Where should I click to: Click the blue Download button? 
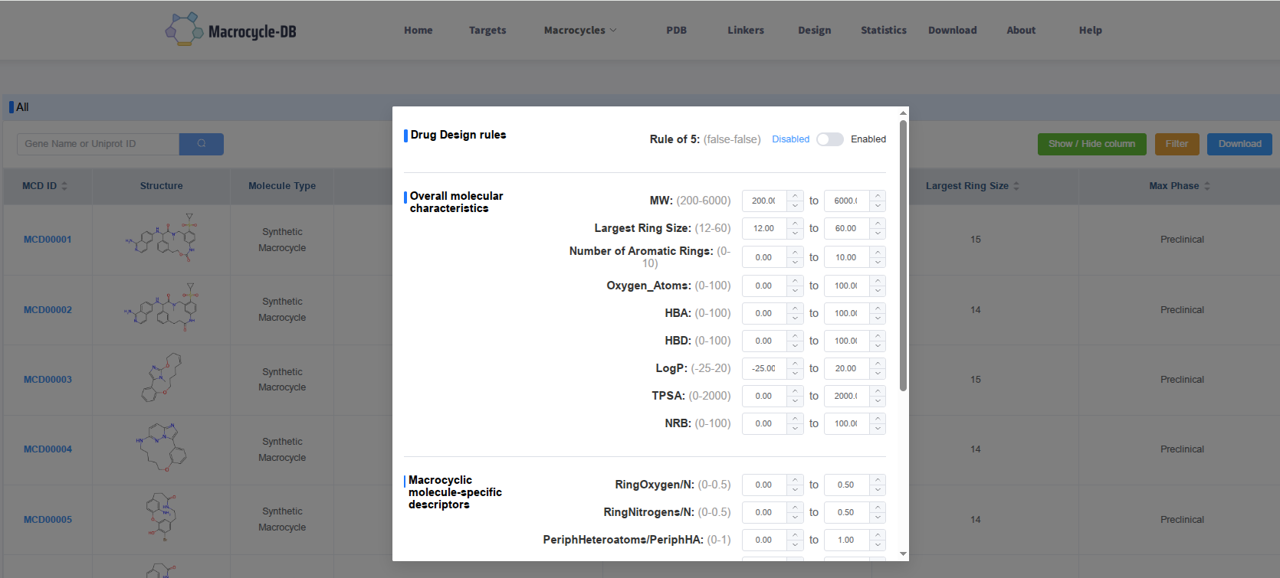point(1239,144)
